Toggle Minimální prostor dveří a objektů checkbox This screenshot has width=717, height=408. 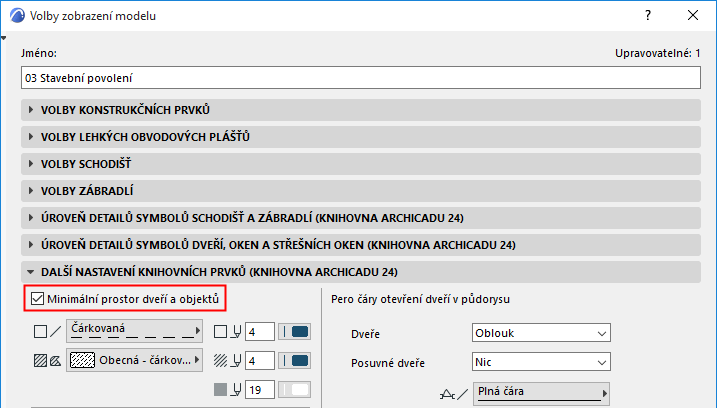point(38,297)
